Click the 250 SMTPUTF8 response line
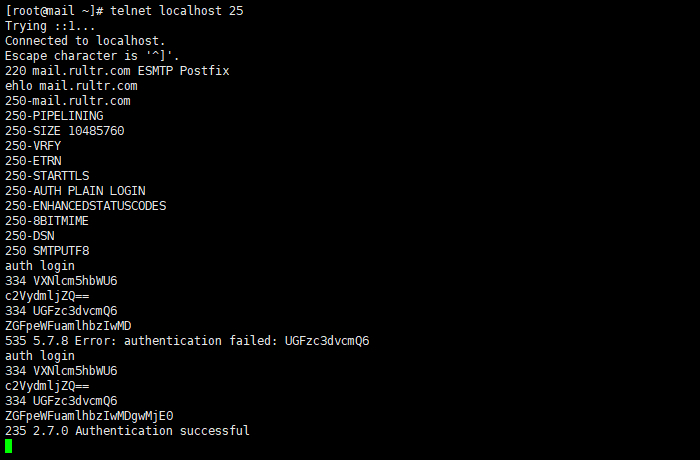700x460 pixels. click(x=47, y=251)
